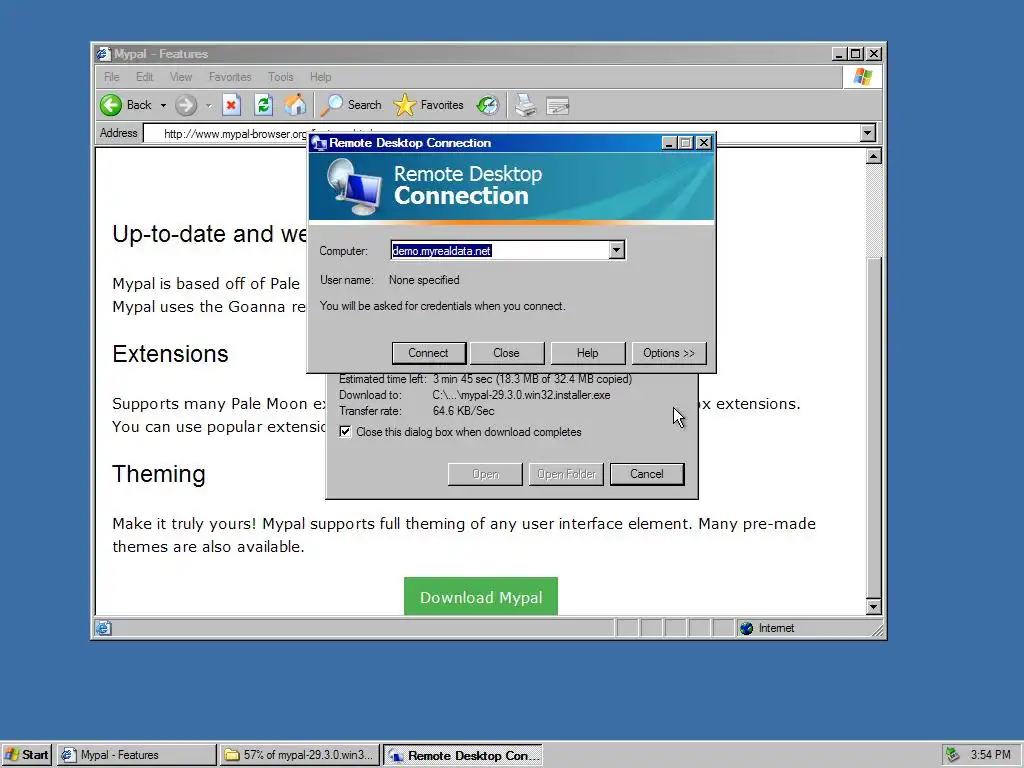
Task: Toggle Close this dialog box when download completes
Action: pos(345,432)
